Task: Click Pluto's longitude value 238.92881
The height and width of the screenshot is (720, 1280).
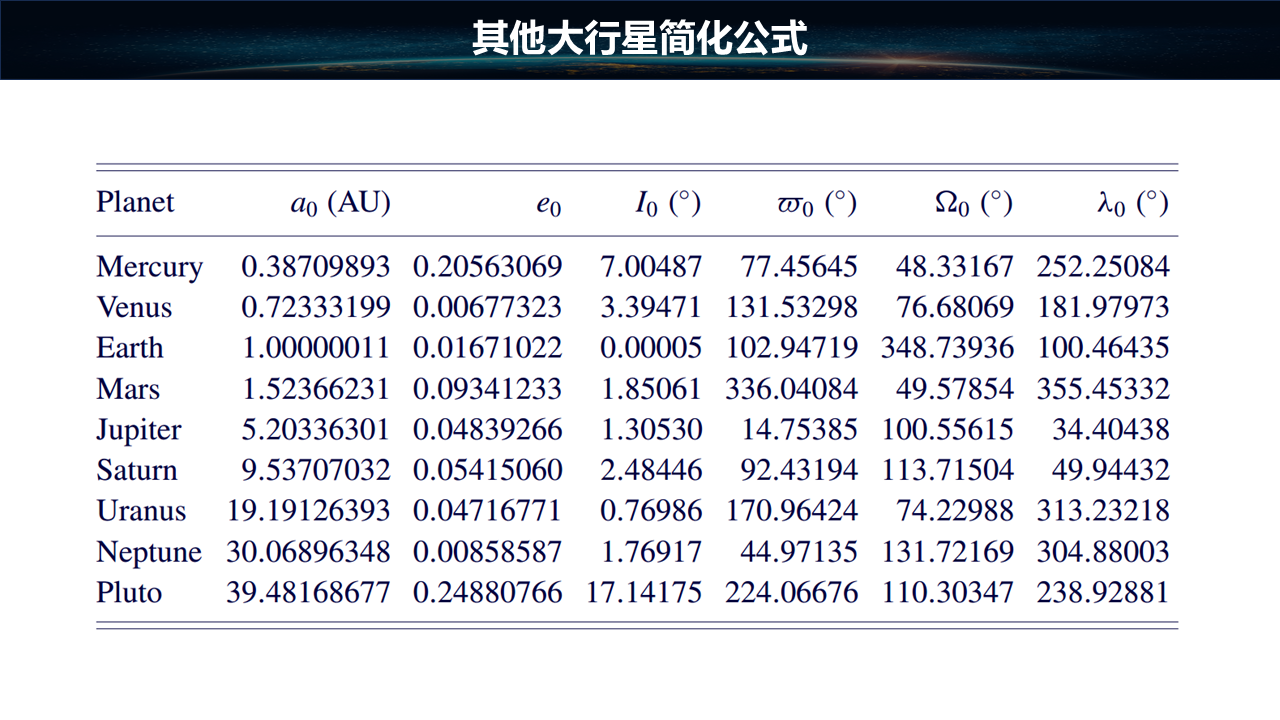Action: coord(1102,592)
